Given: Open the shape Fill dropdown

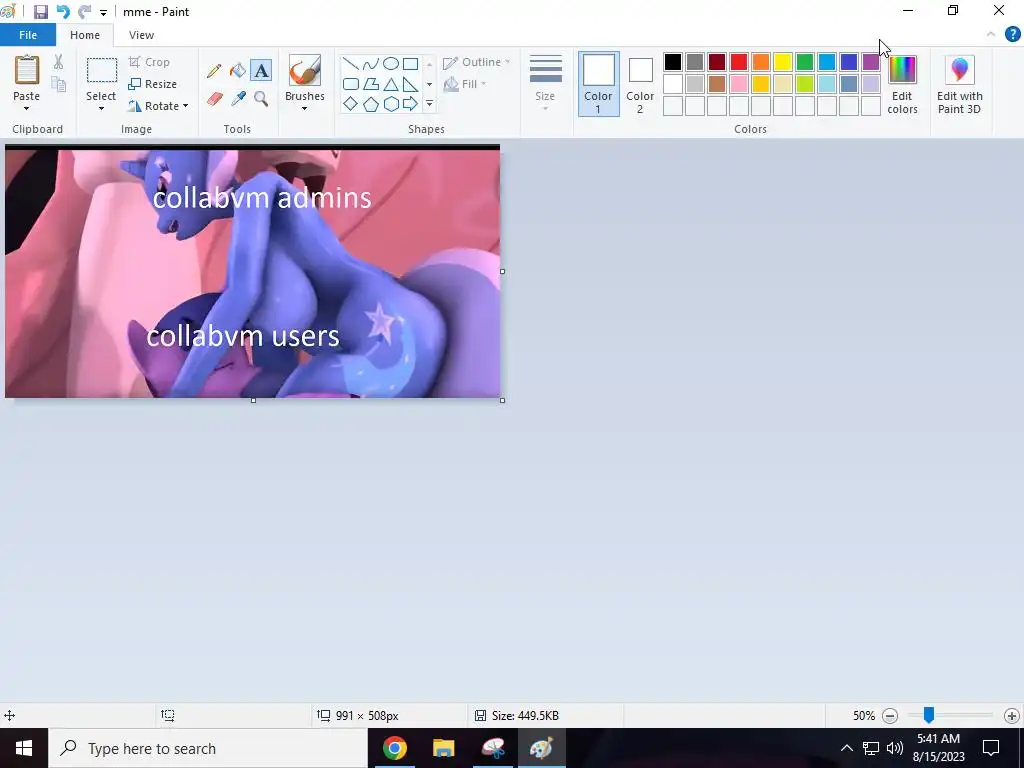Looking at the screenshot, I should 465,84.
